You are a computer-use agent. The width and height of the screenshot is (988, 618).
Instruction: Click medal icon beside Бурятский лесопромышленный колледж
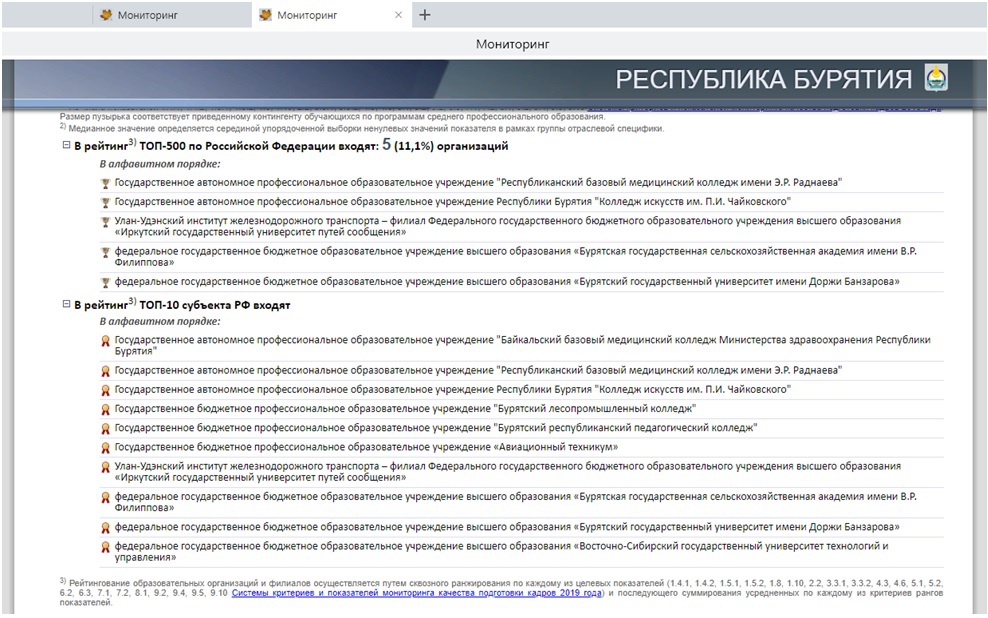tap(105, 409)
